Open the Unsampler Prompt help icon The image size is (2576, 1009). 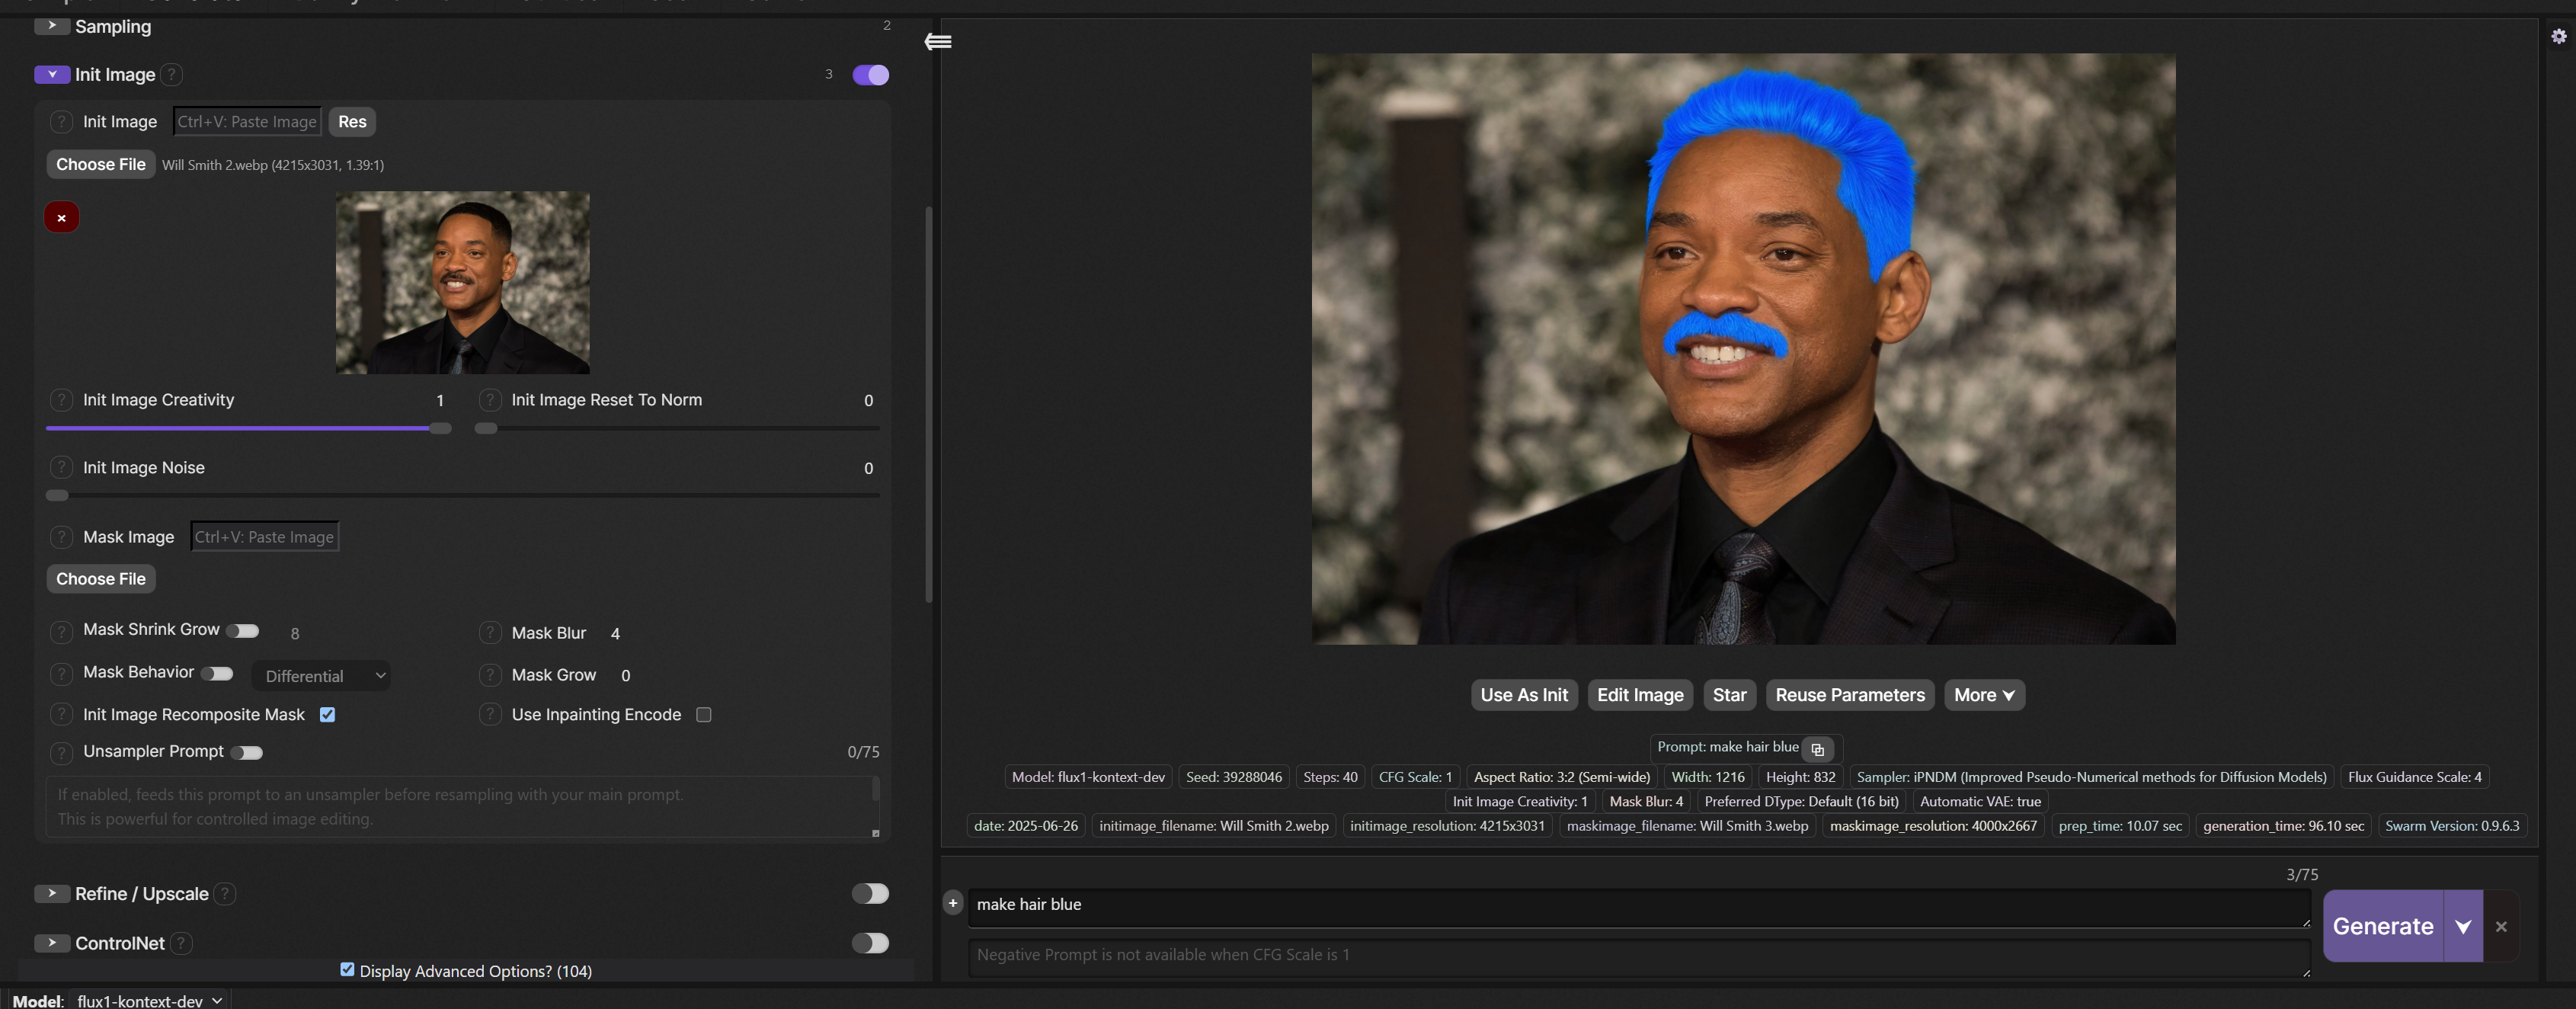coord(61,752)
